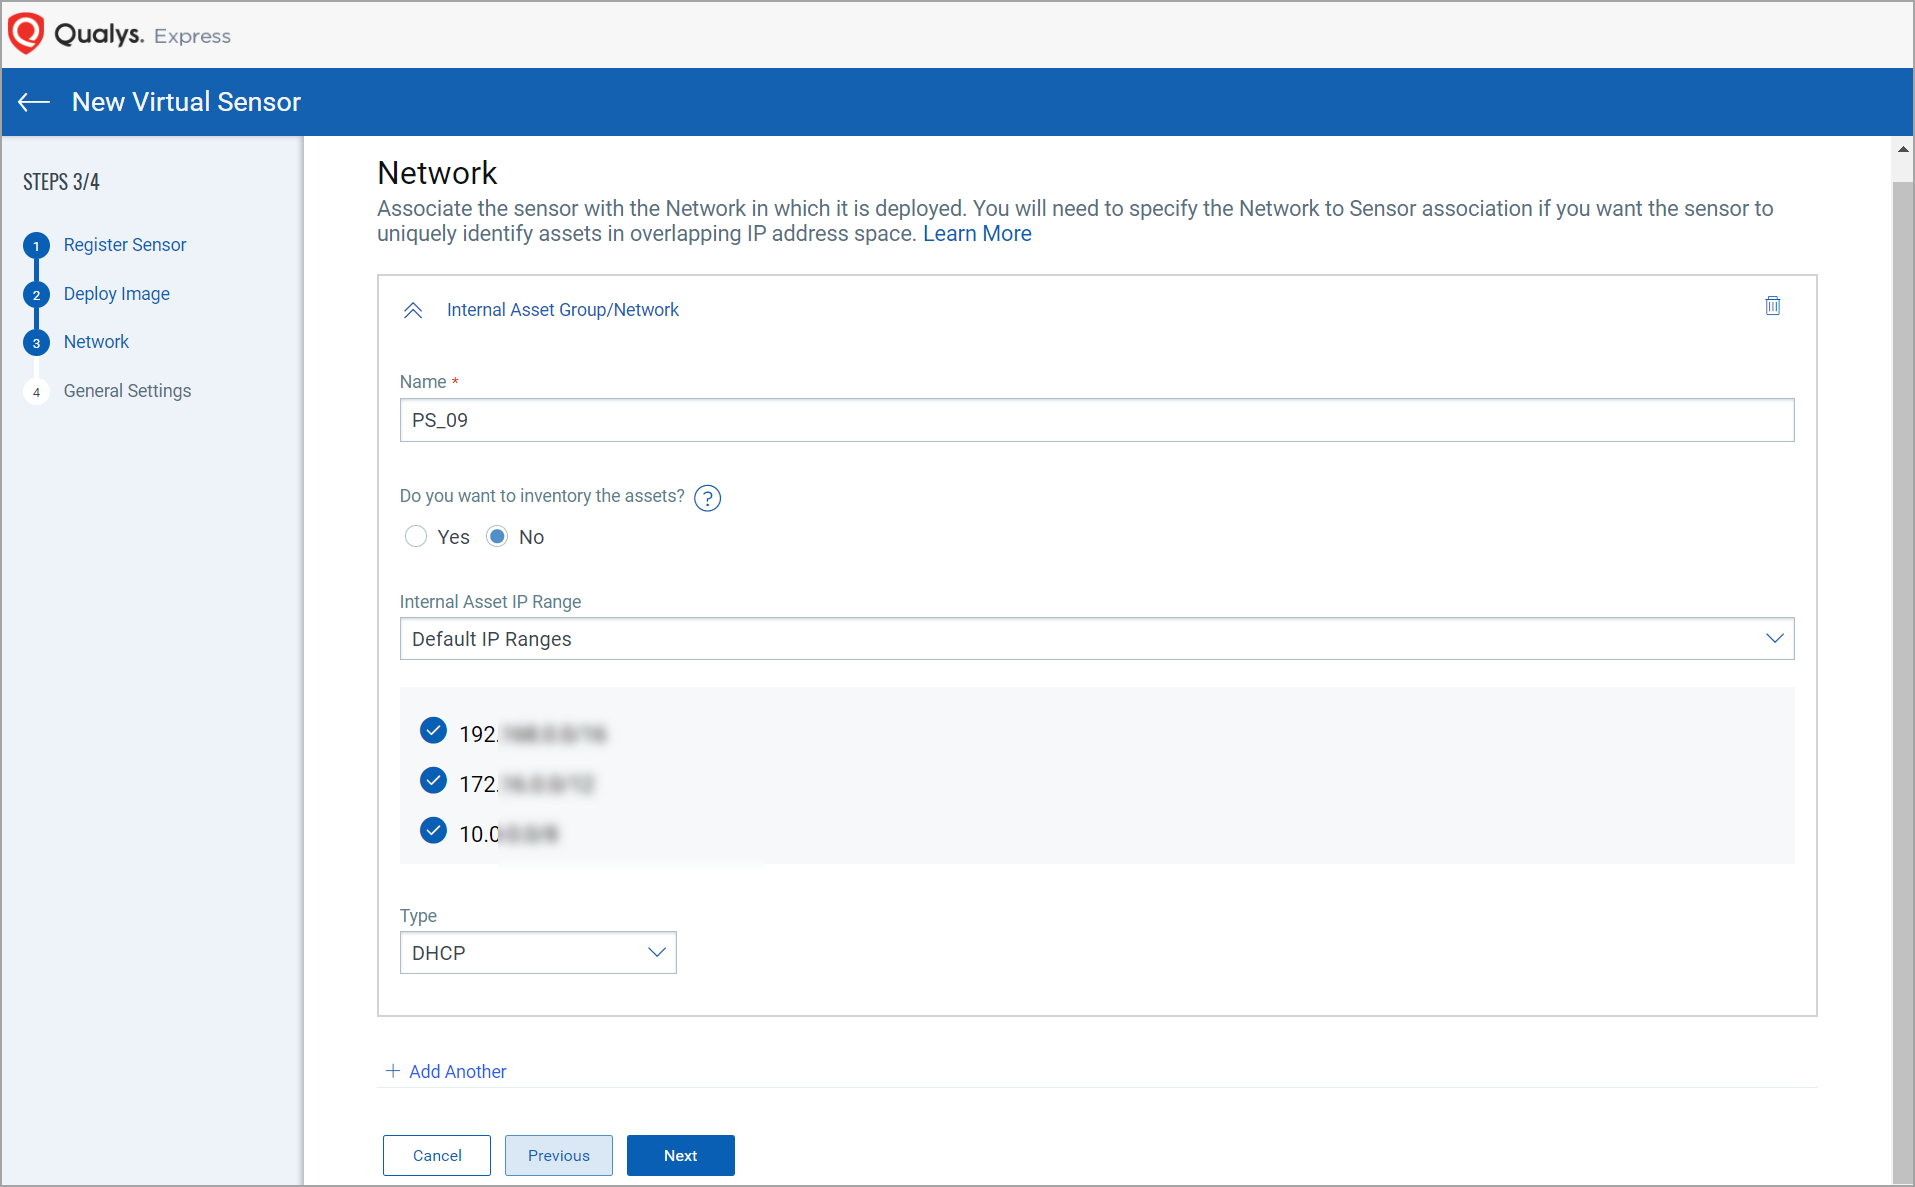This screenshot has width=1915, height=1187.
Task: Uncheck the 10.0 IP range checkbox
Action: tap(433, 831)
